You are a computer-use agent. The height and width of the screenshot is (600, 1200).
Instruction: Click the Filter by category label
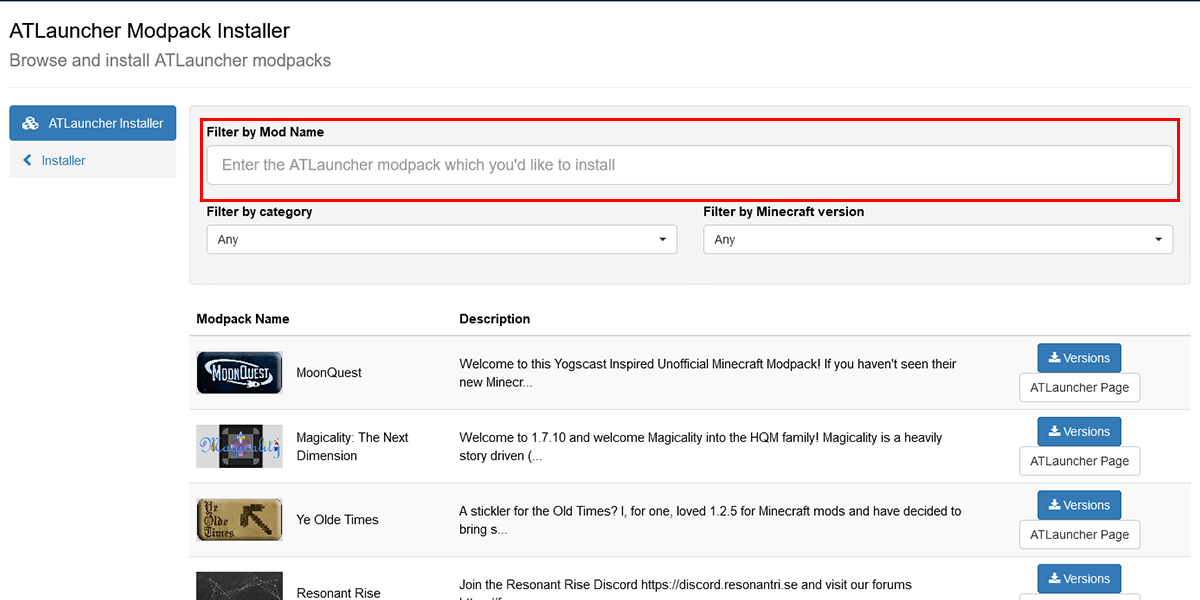[260, 212]
